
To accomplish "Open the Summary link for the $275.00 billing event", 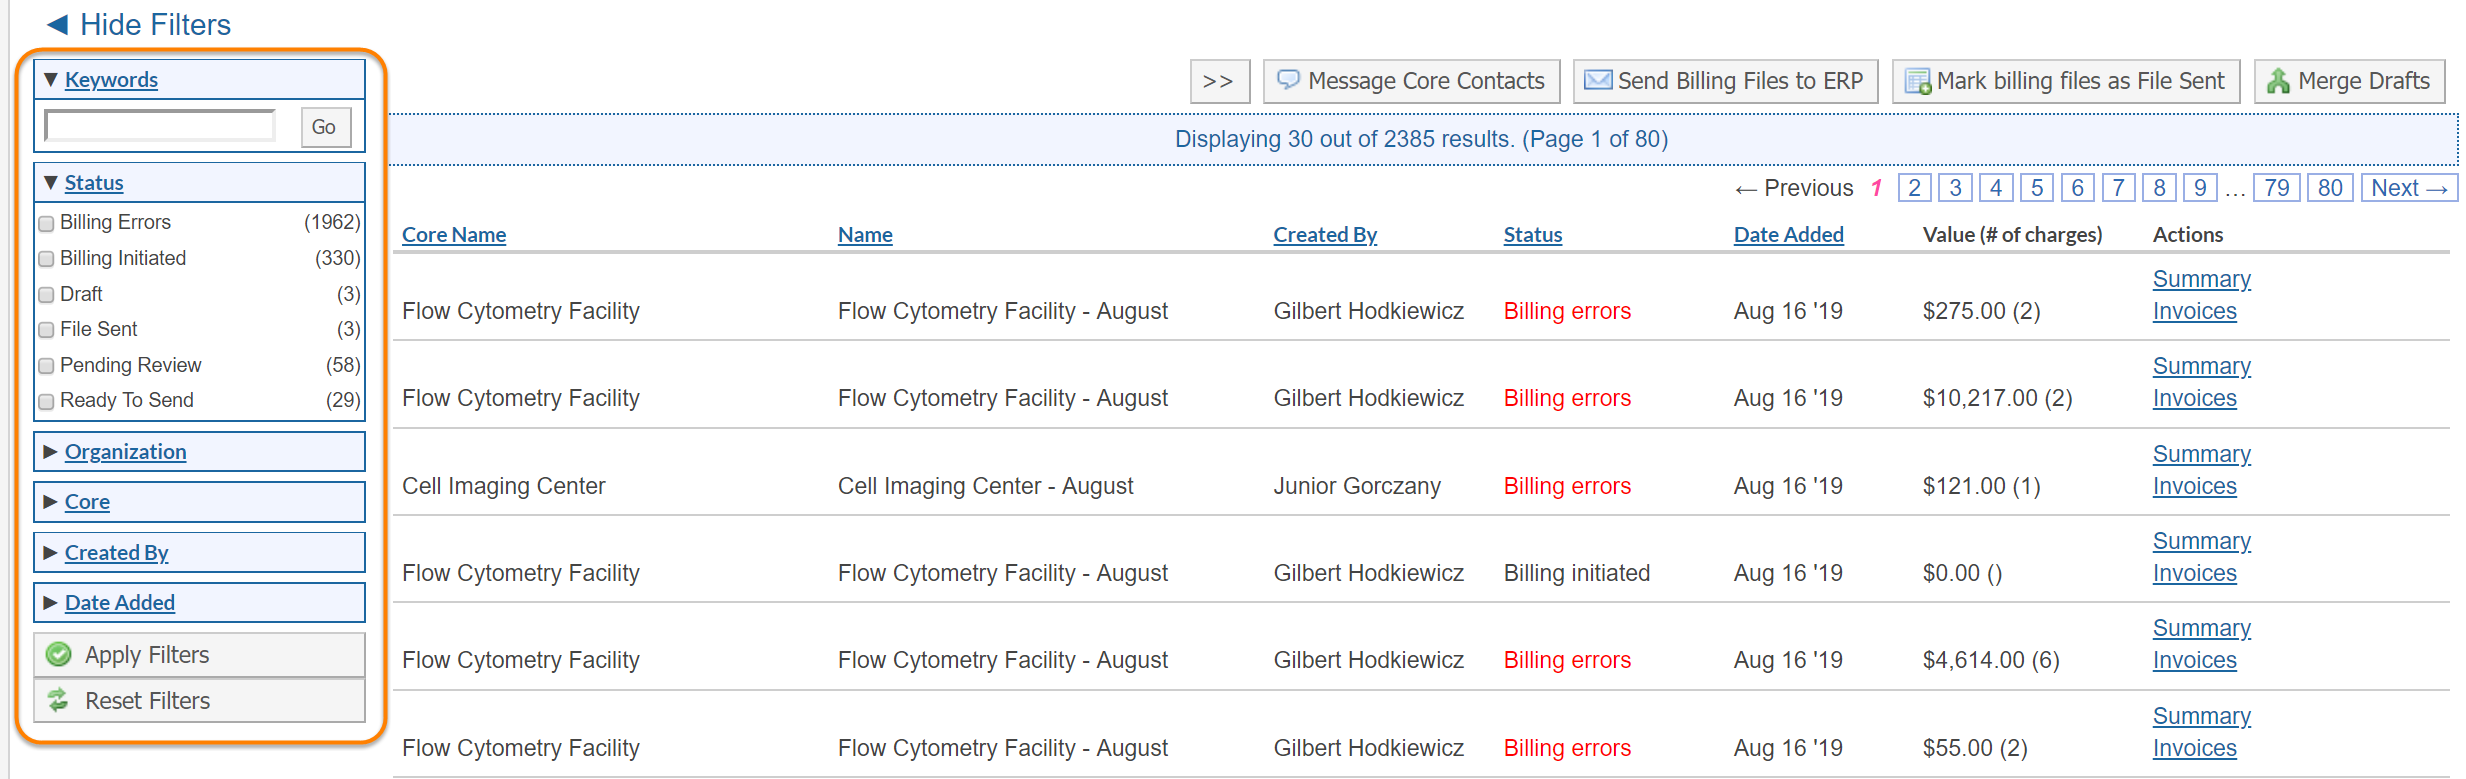I will 2201,279.
